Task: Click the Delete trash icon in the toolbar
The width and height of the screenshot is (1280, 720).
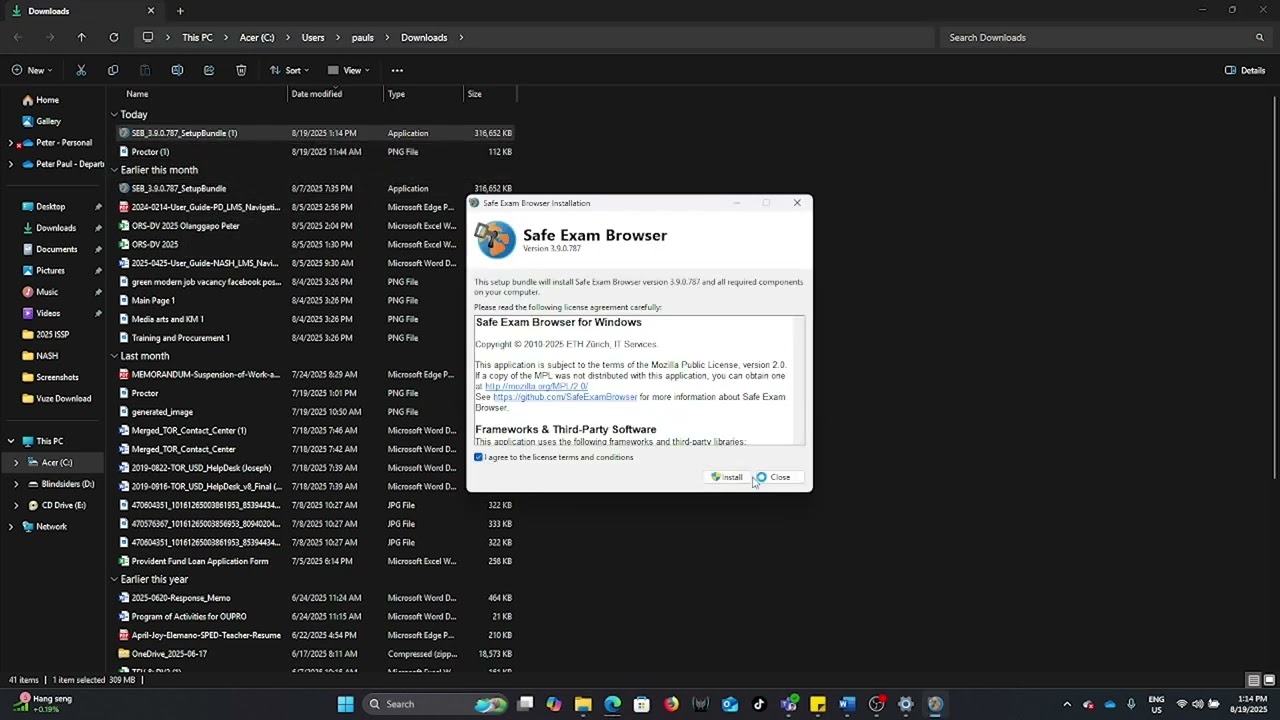Action: (241, 70)
